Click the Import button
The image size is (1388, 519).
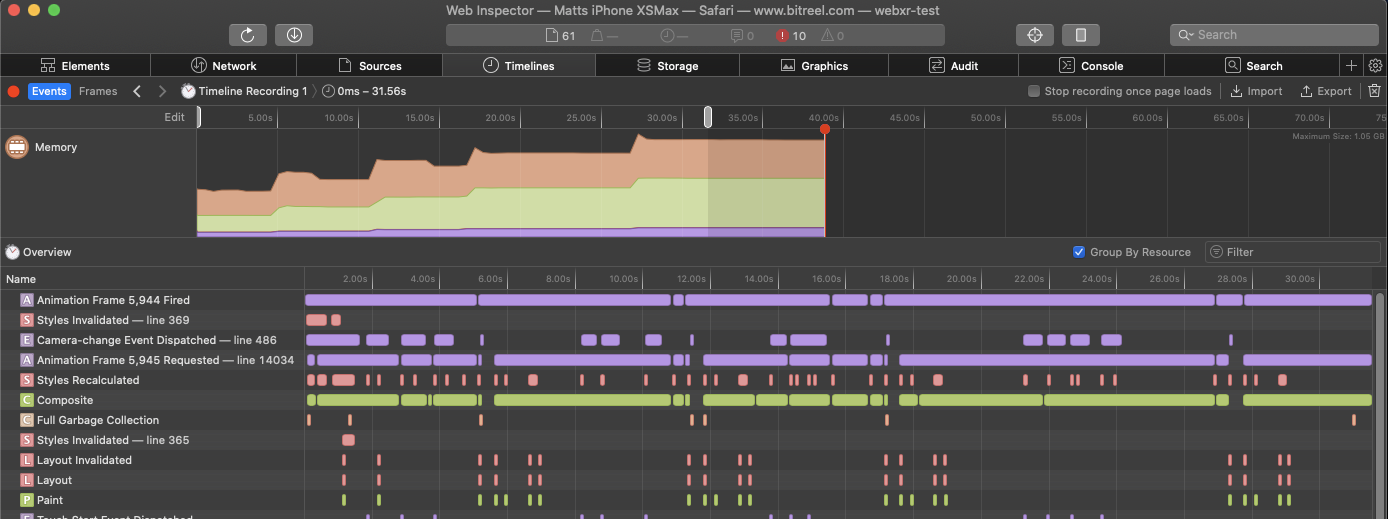pos(1256,91)
